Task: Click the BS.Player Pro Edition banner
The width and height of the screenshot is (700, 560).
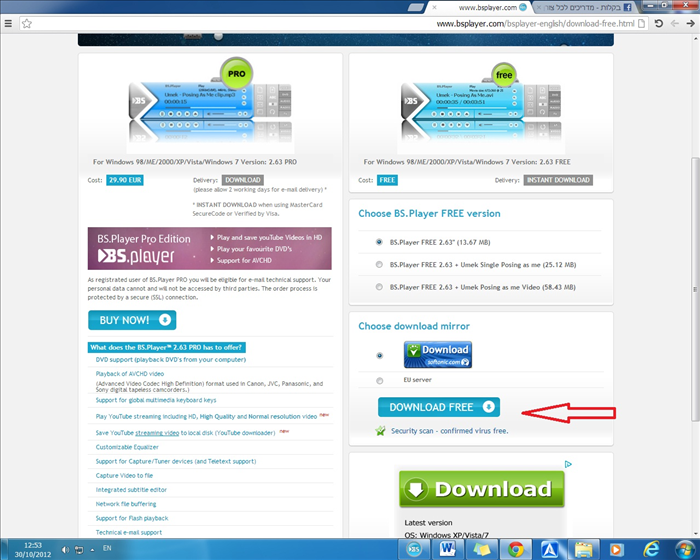Action: [x=209, y=248]
